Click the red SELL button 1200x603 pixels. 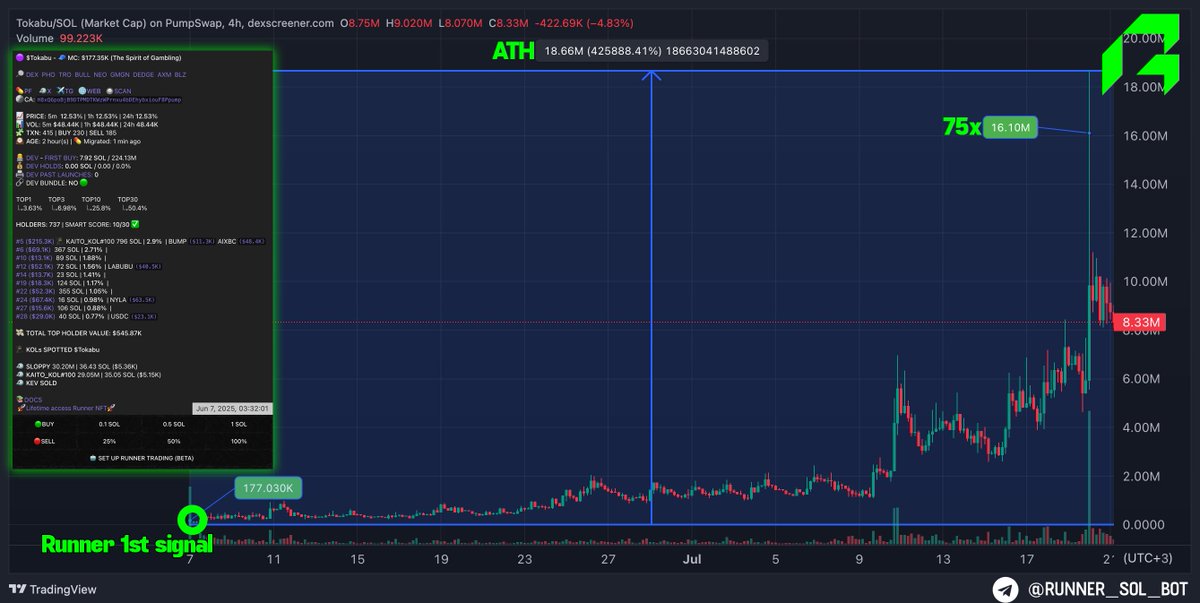tap(45, 442)
